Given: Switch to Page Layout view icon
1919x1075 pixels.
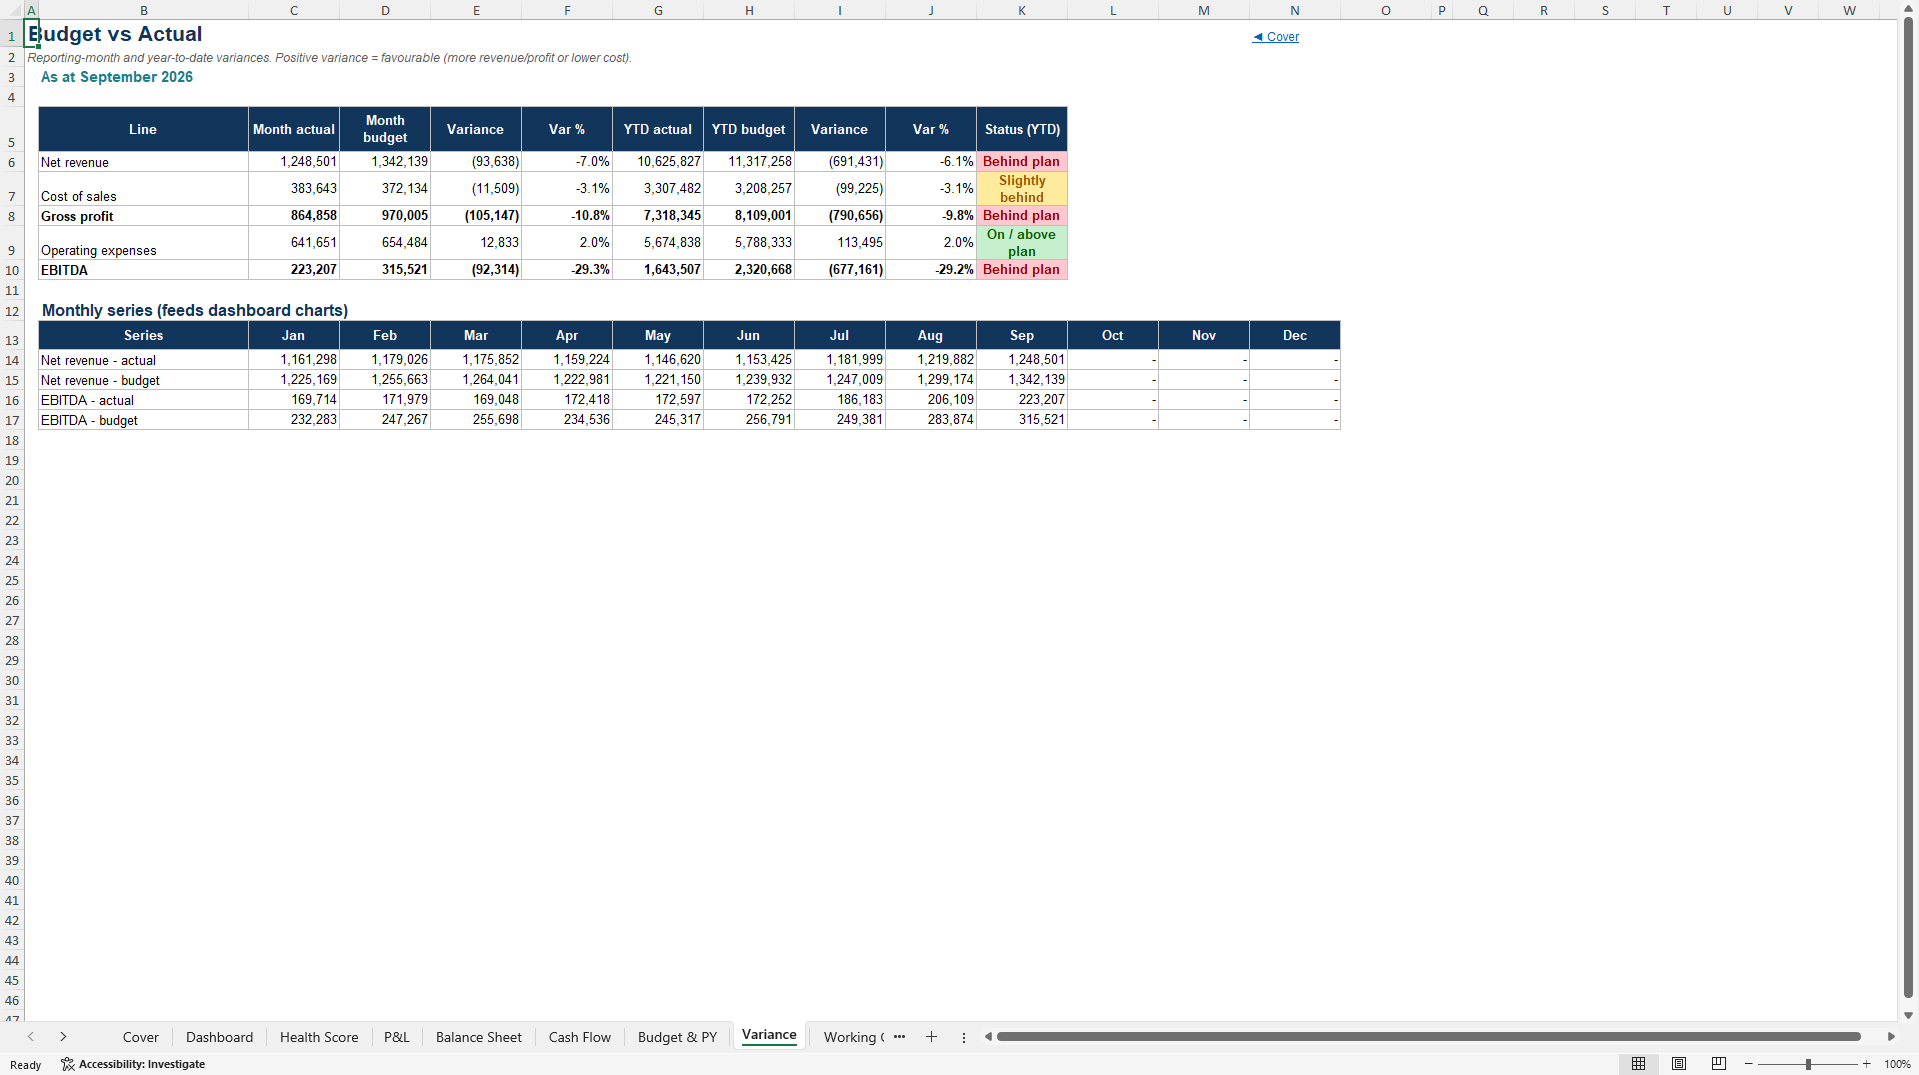Looking at the screenshot, I should click(x=1679, y=1064).
